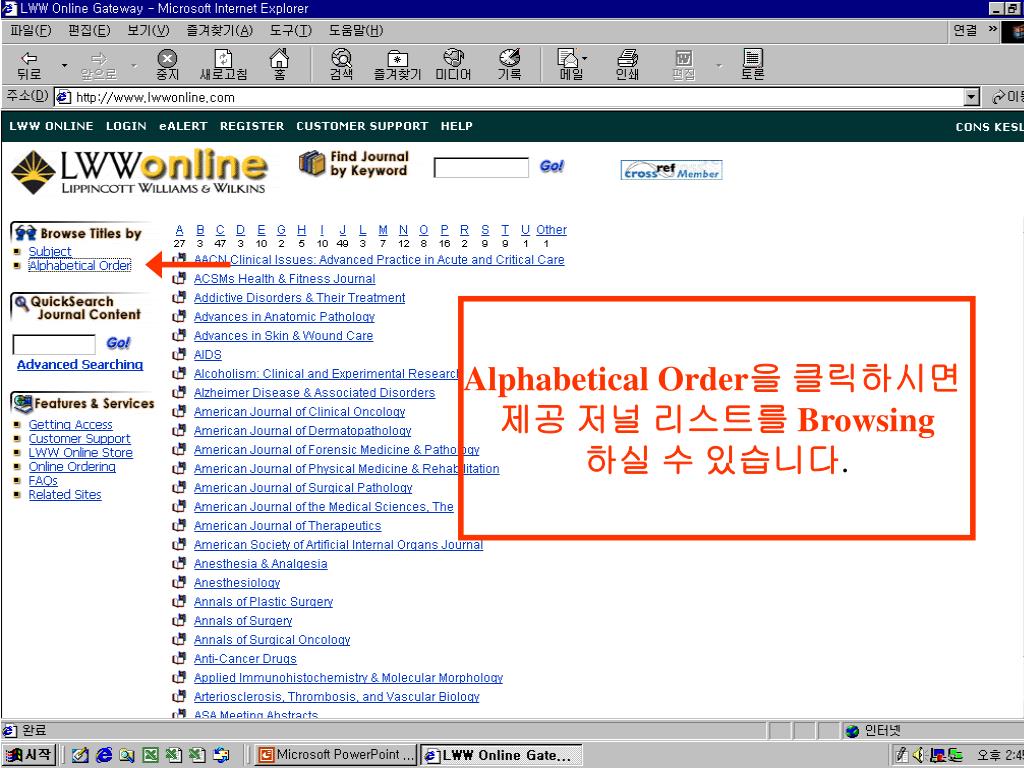1024x768 pixels.
Task: Click the journal icon beside Anesthesiology
Action: [179, 583]
